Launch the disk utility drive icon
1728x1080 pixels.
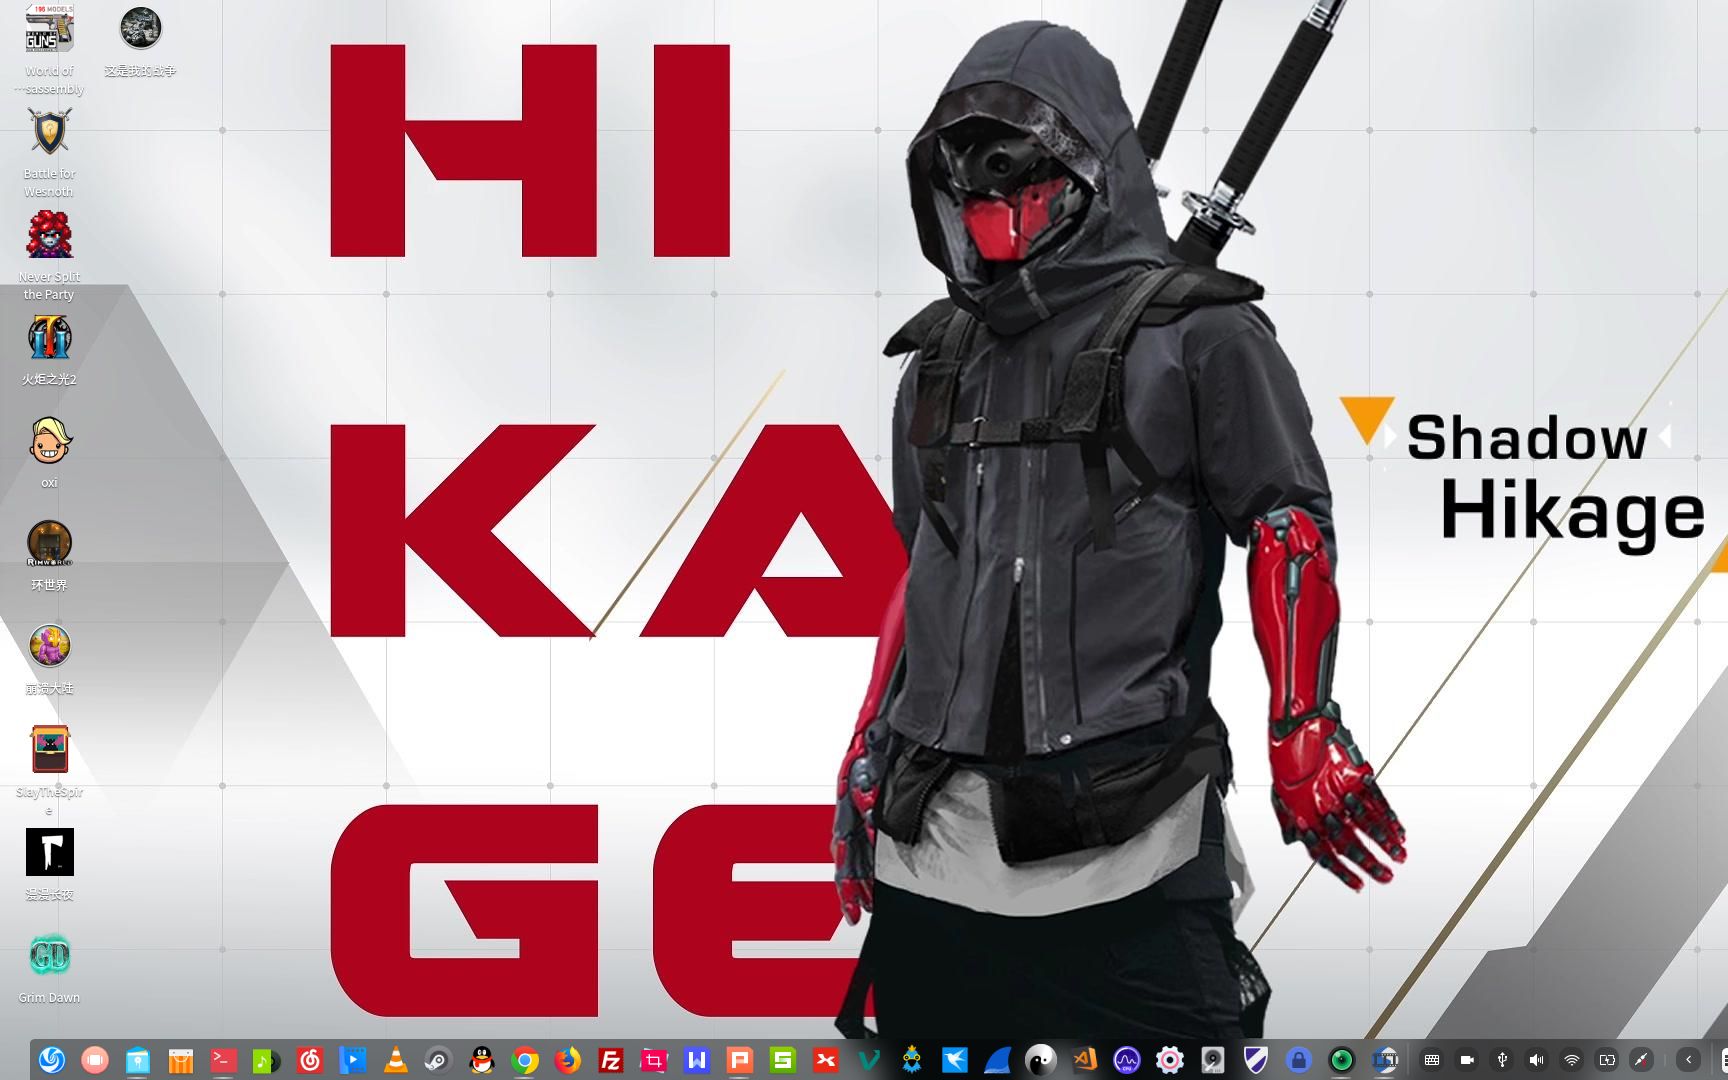(1213, 1059)
